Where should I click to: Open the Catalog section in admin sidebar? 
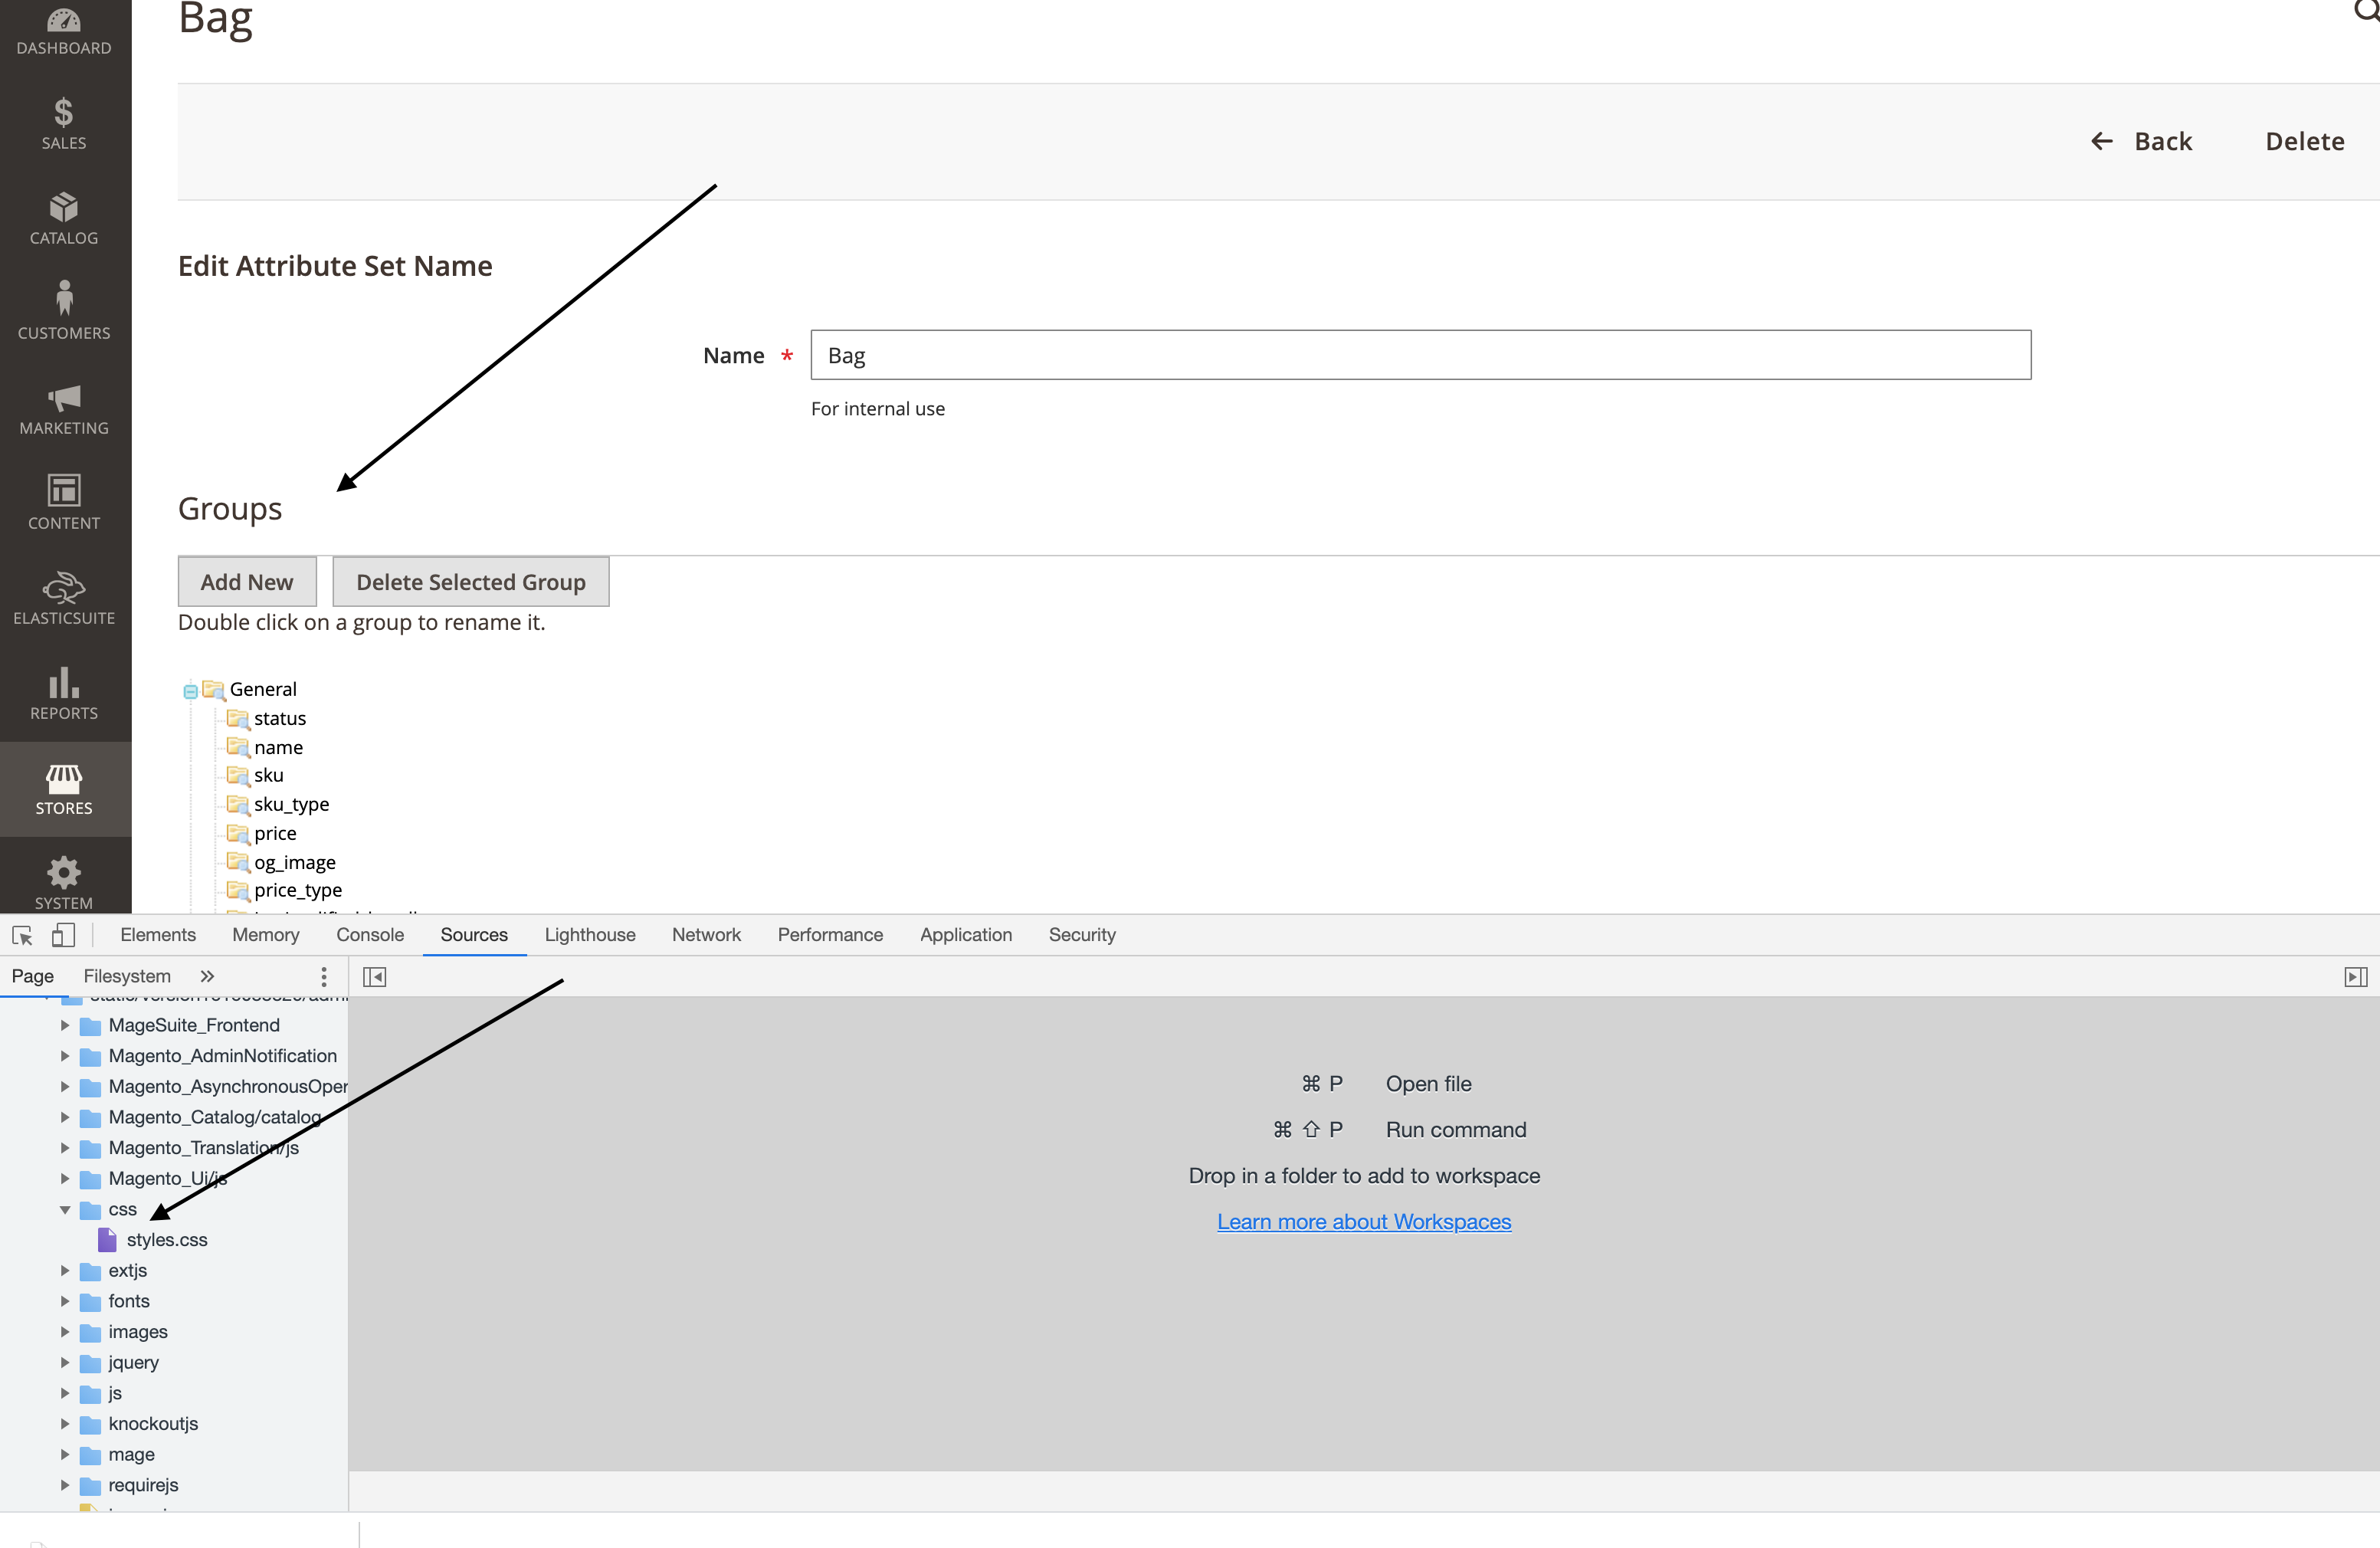point(64,218)
